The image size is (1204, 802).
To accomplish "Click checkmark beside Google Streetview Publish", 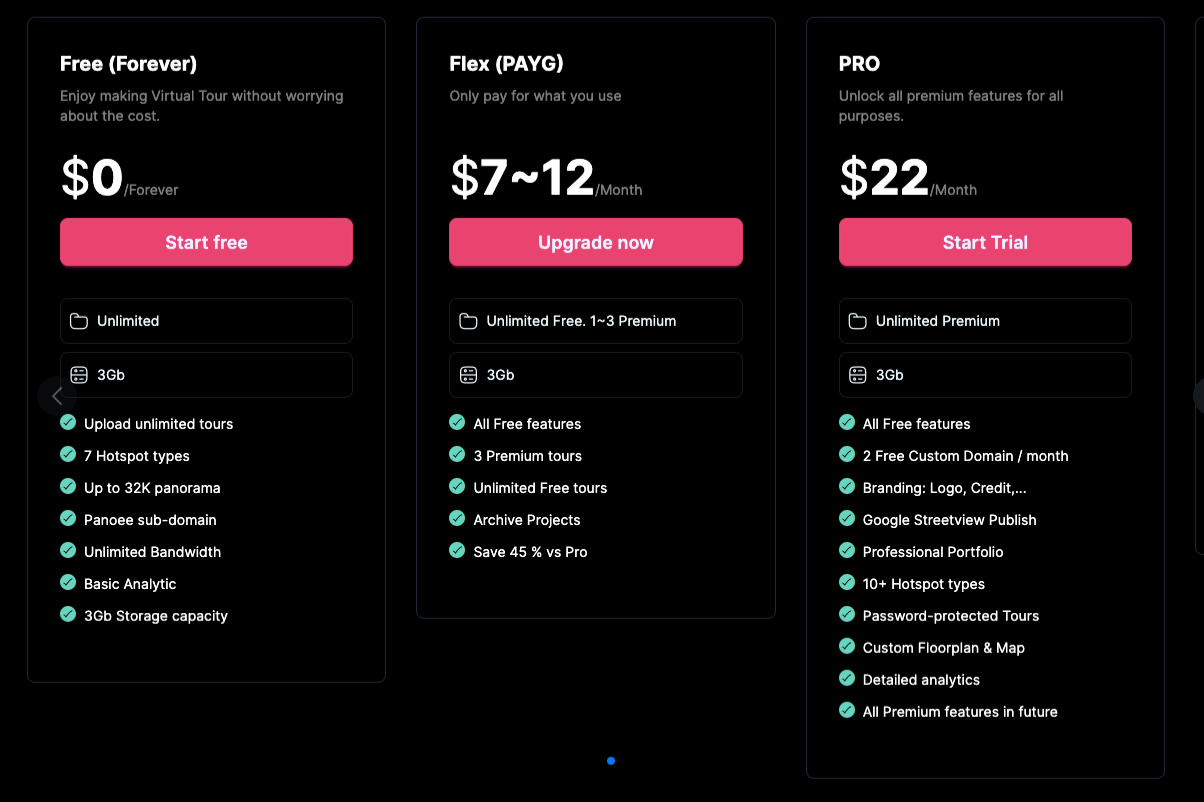I will (x=847, y=519).
